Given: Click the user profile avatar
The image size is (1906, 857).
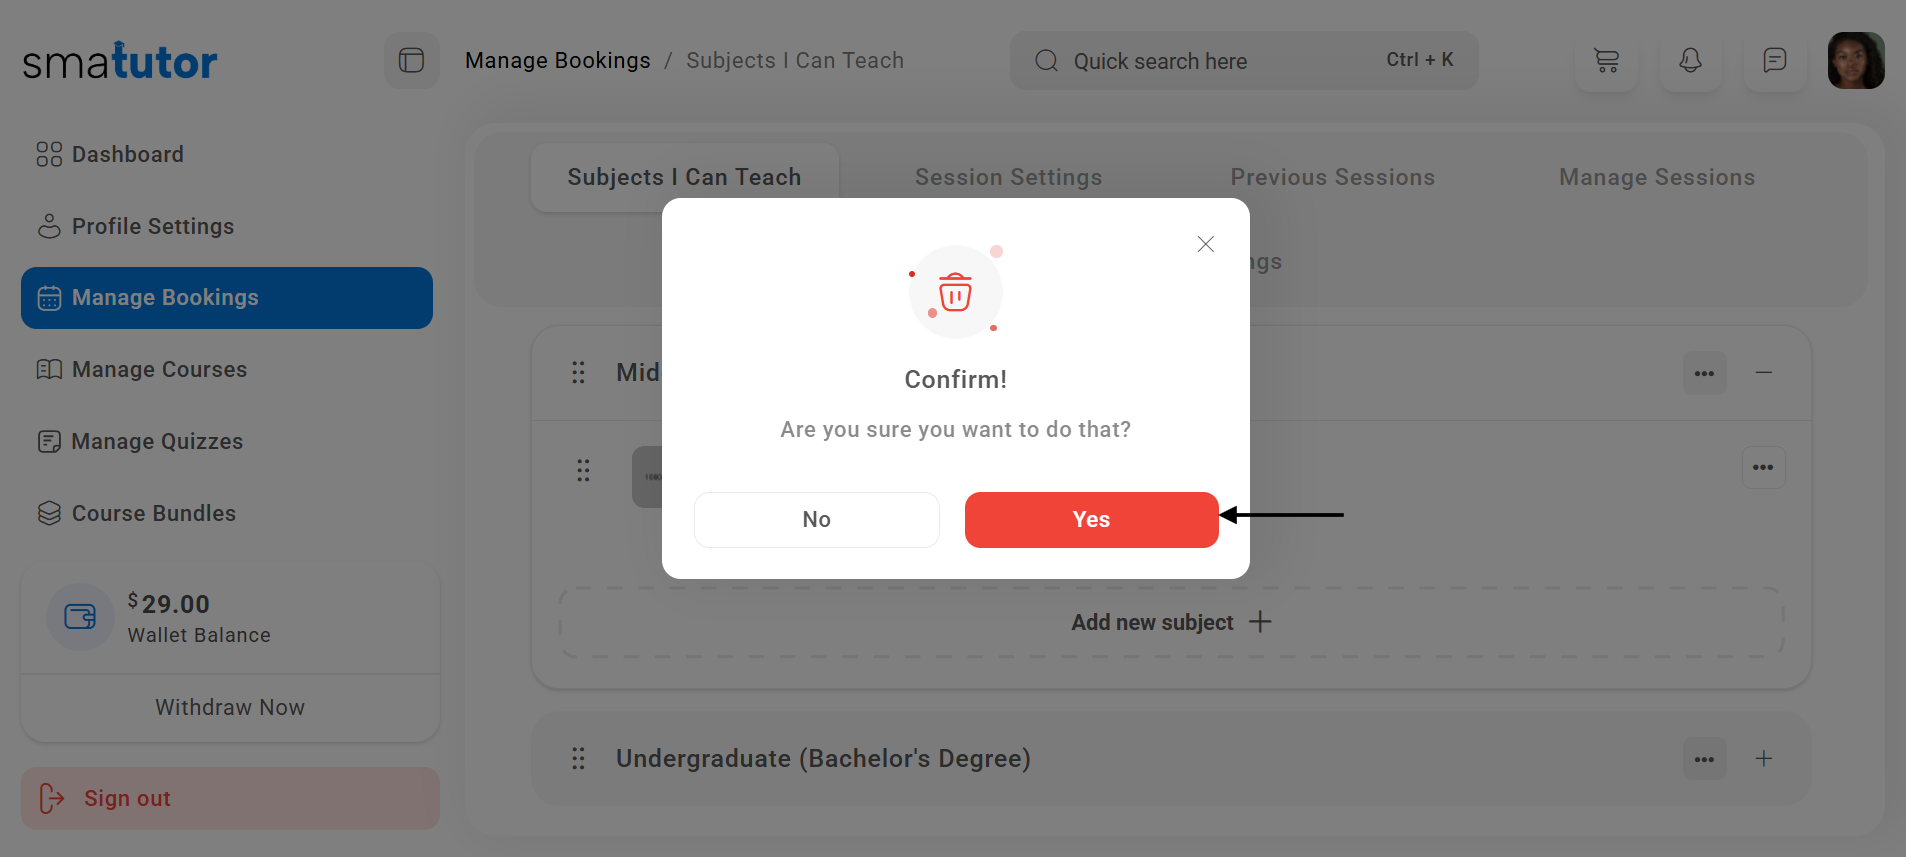Looking at the screenshot, I should (1855, 61).
